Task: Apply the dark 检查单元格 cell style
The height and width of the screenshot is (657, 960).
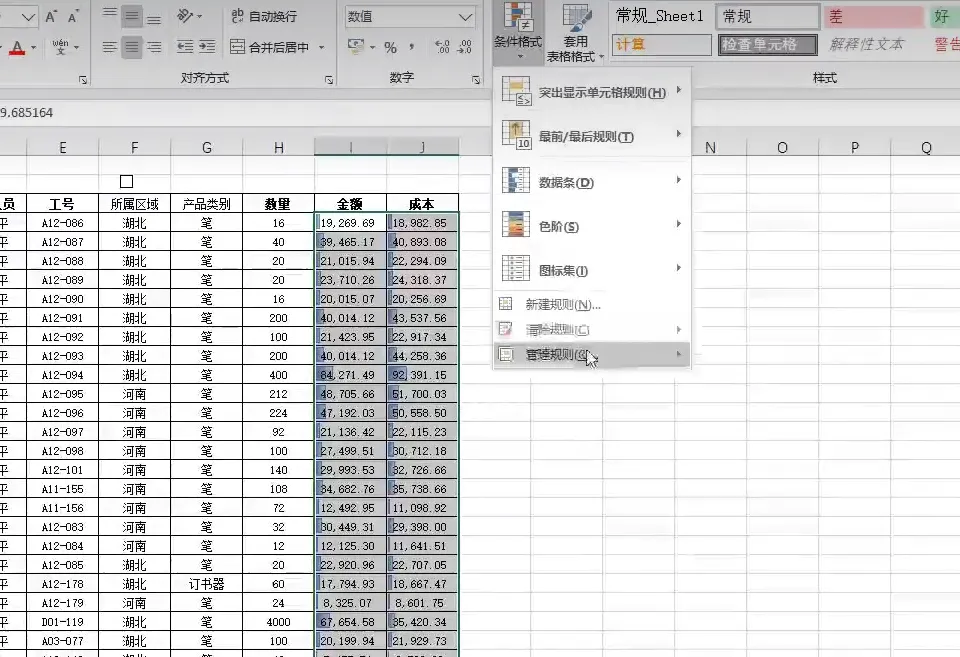Action: point(768,45)
